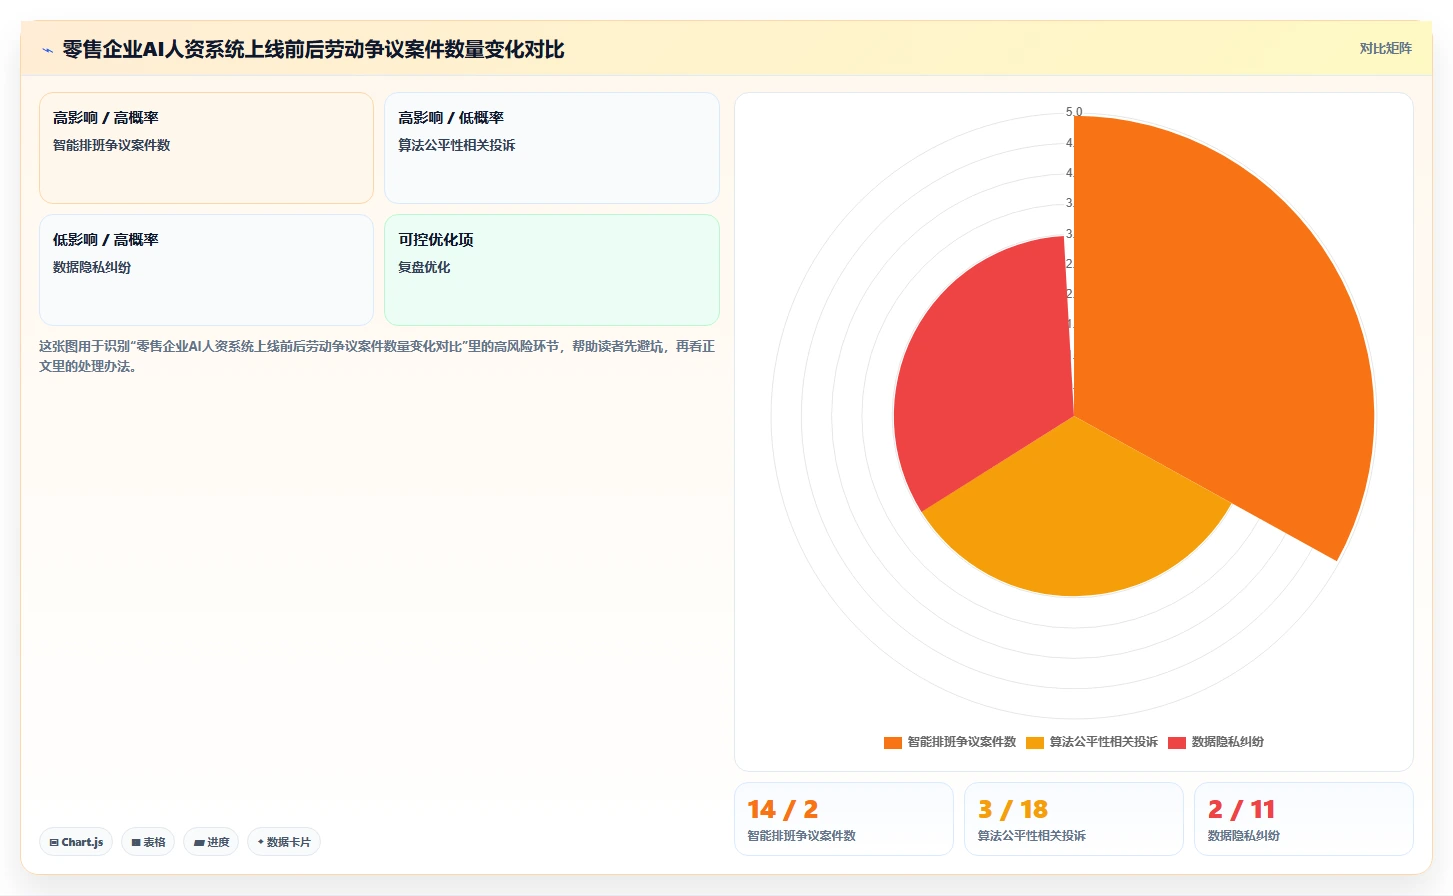Open the 2 / 11 stat card
1453x896 pixels.
point(1304,819)
